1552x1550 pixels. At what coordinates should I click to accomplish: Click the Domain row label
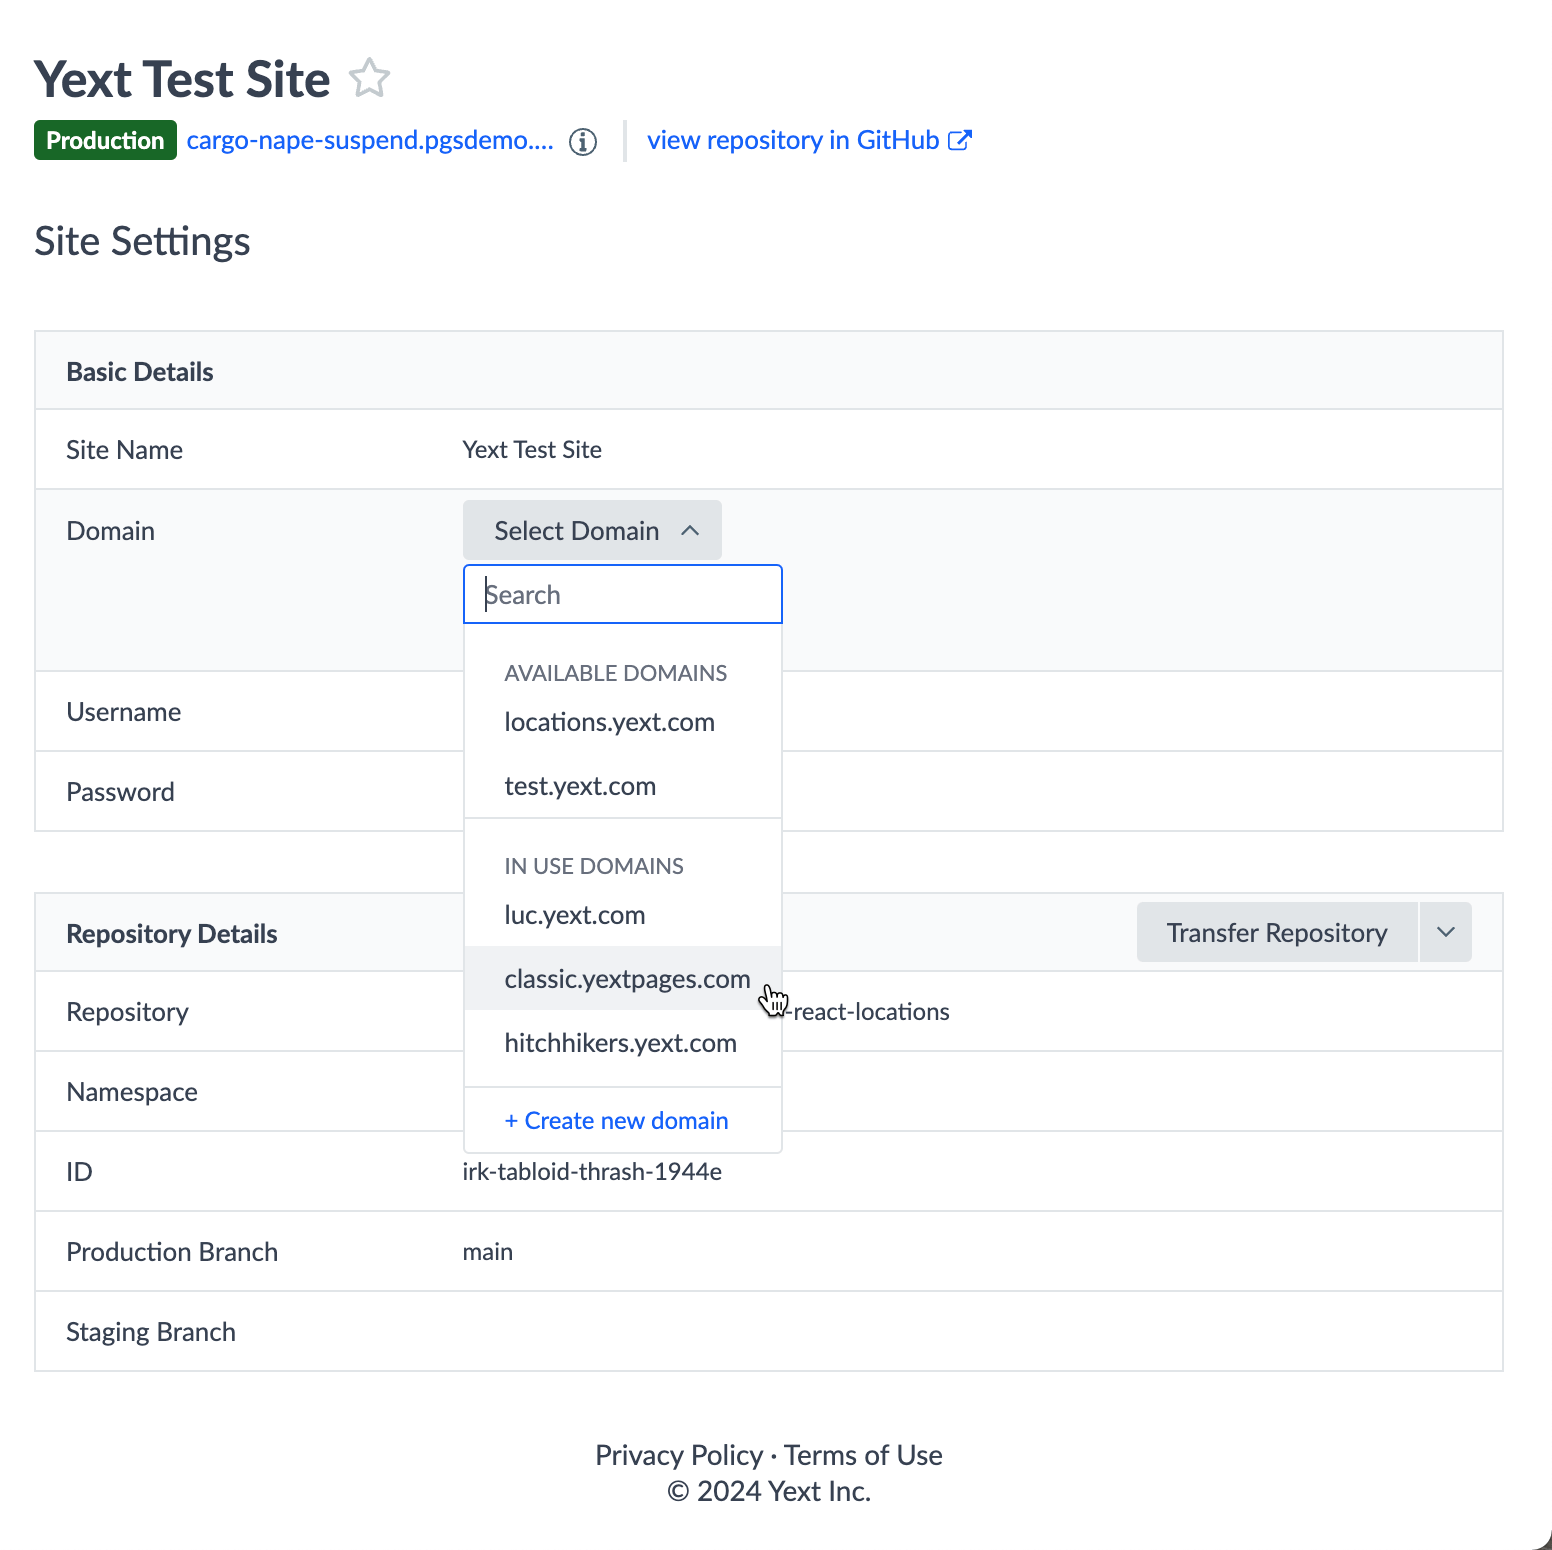110,530
